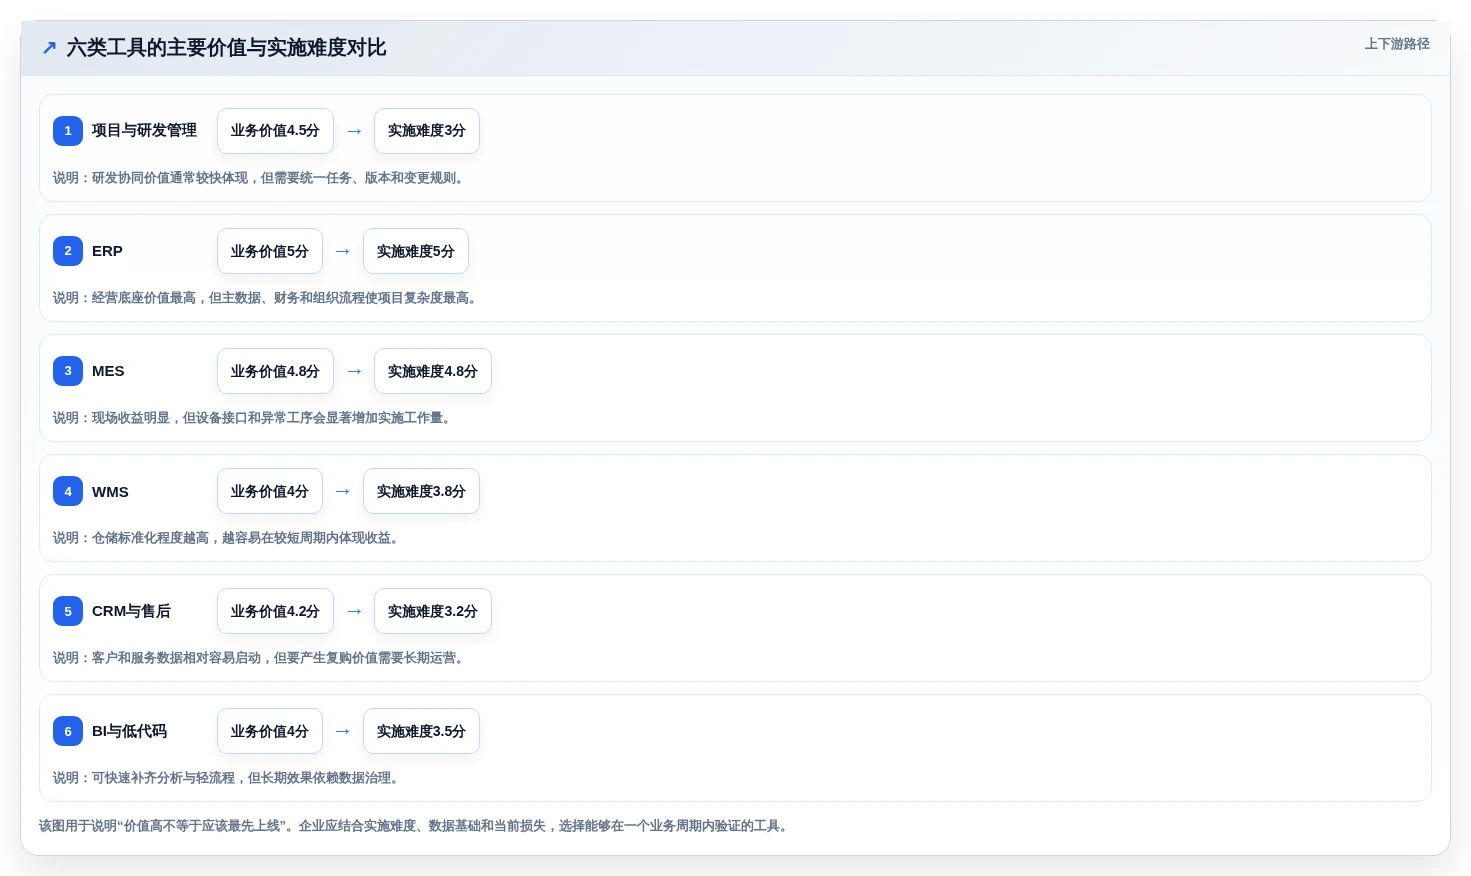Click the MES row label
Image resolution: width=1471 pixels, height=876 pixels.
click(108, 371)
